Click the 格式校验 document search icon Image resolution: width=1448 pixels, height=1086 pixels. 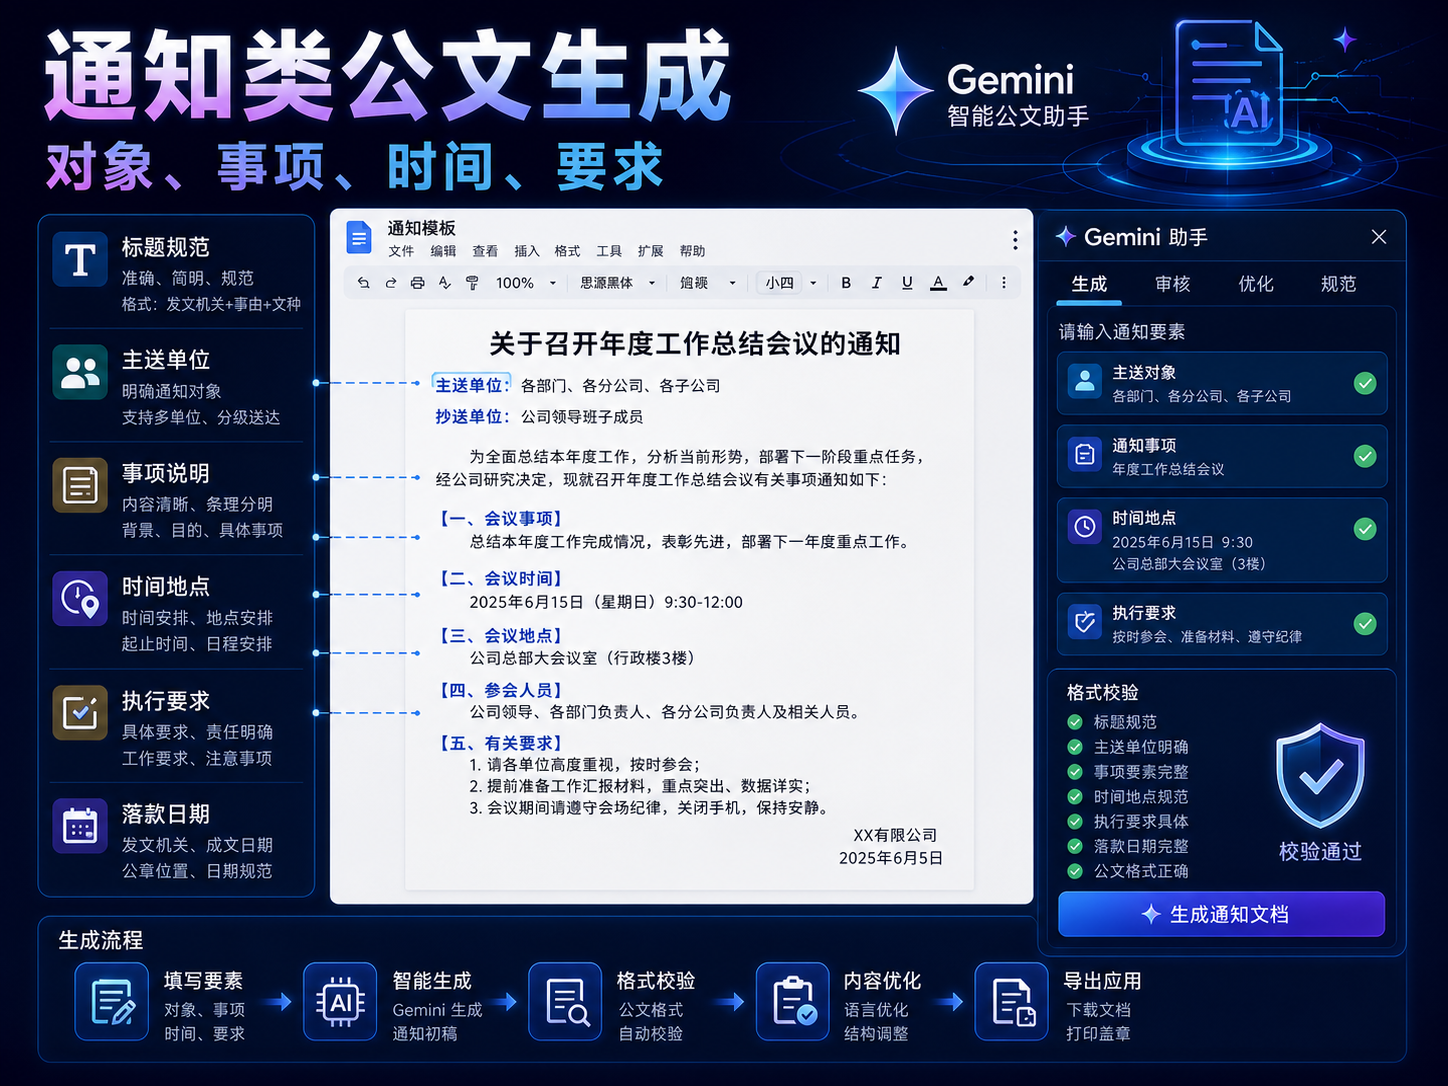[566, 1002]
